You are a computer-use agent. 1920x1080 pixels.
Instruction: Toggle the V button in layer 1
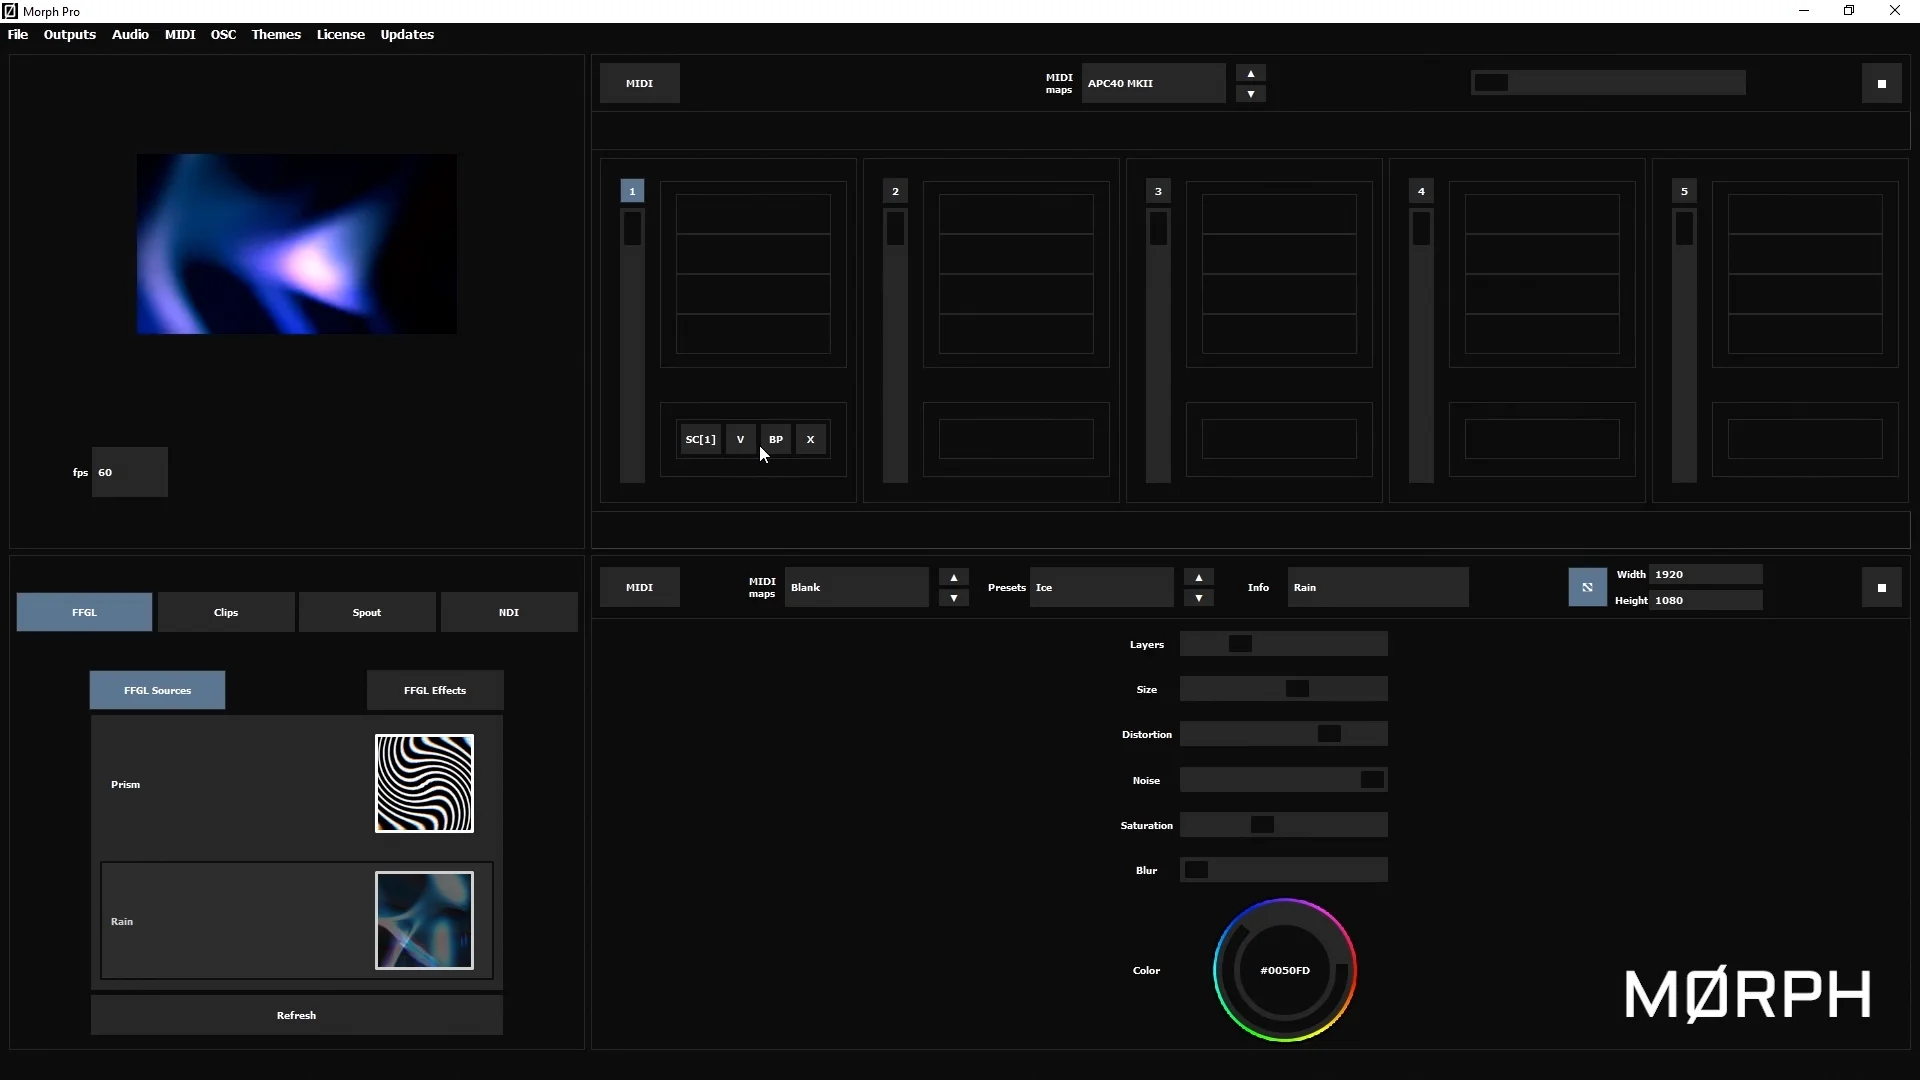point(740,439)
